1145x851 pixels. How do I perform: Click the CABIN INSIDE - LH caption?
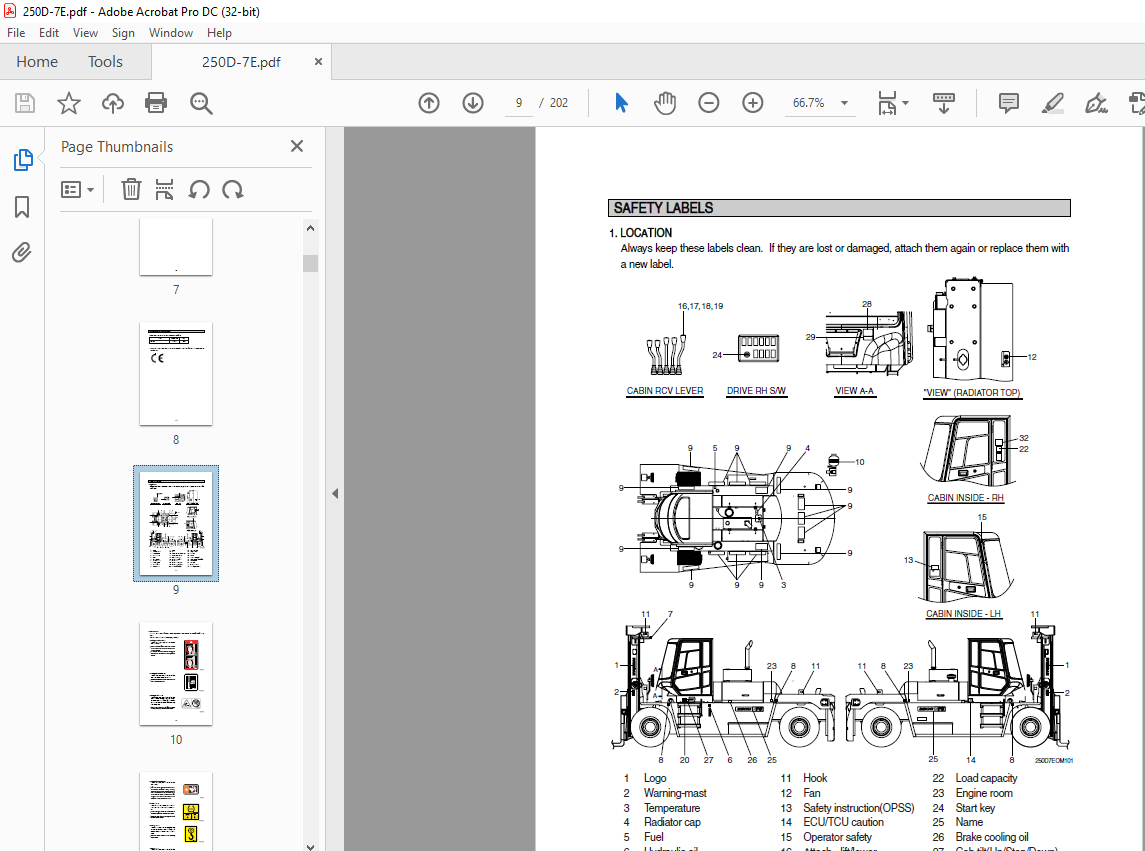[x=963, y=614]
